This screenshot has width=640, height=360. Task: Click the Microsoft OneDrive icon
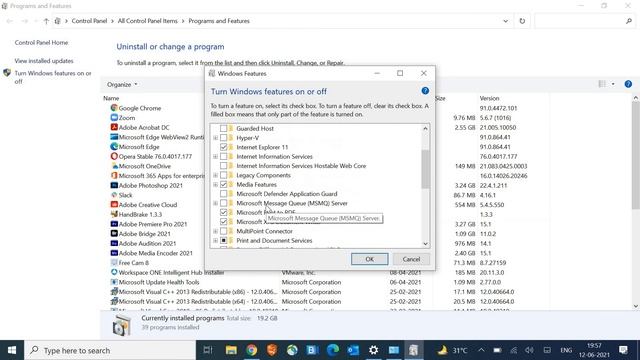click(x=114, y=166)
